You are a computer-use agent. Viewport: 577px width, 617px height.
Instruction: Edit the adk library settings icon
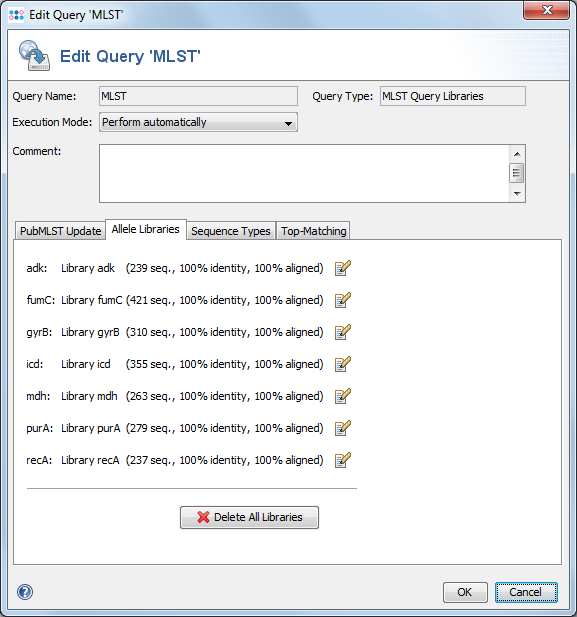[342, 268]
